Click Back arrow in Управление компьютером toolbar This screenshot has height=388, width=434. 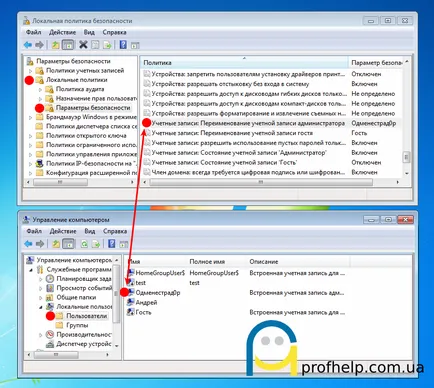pos(28,244)
